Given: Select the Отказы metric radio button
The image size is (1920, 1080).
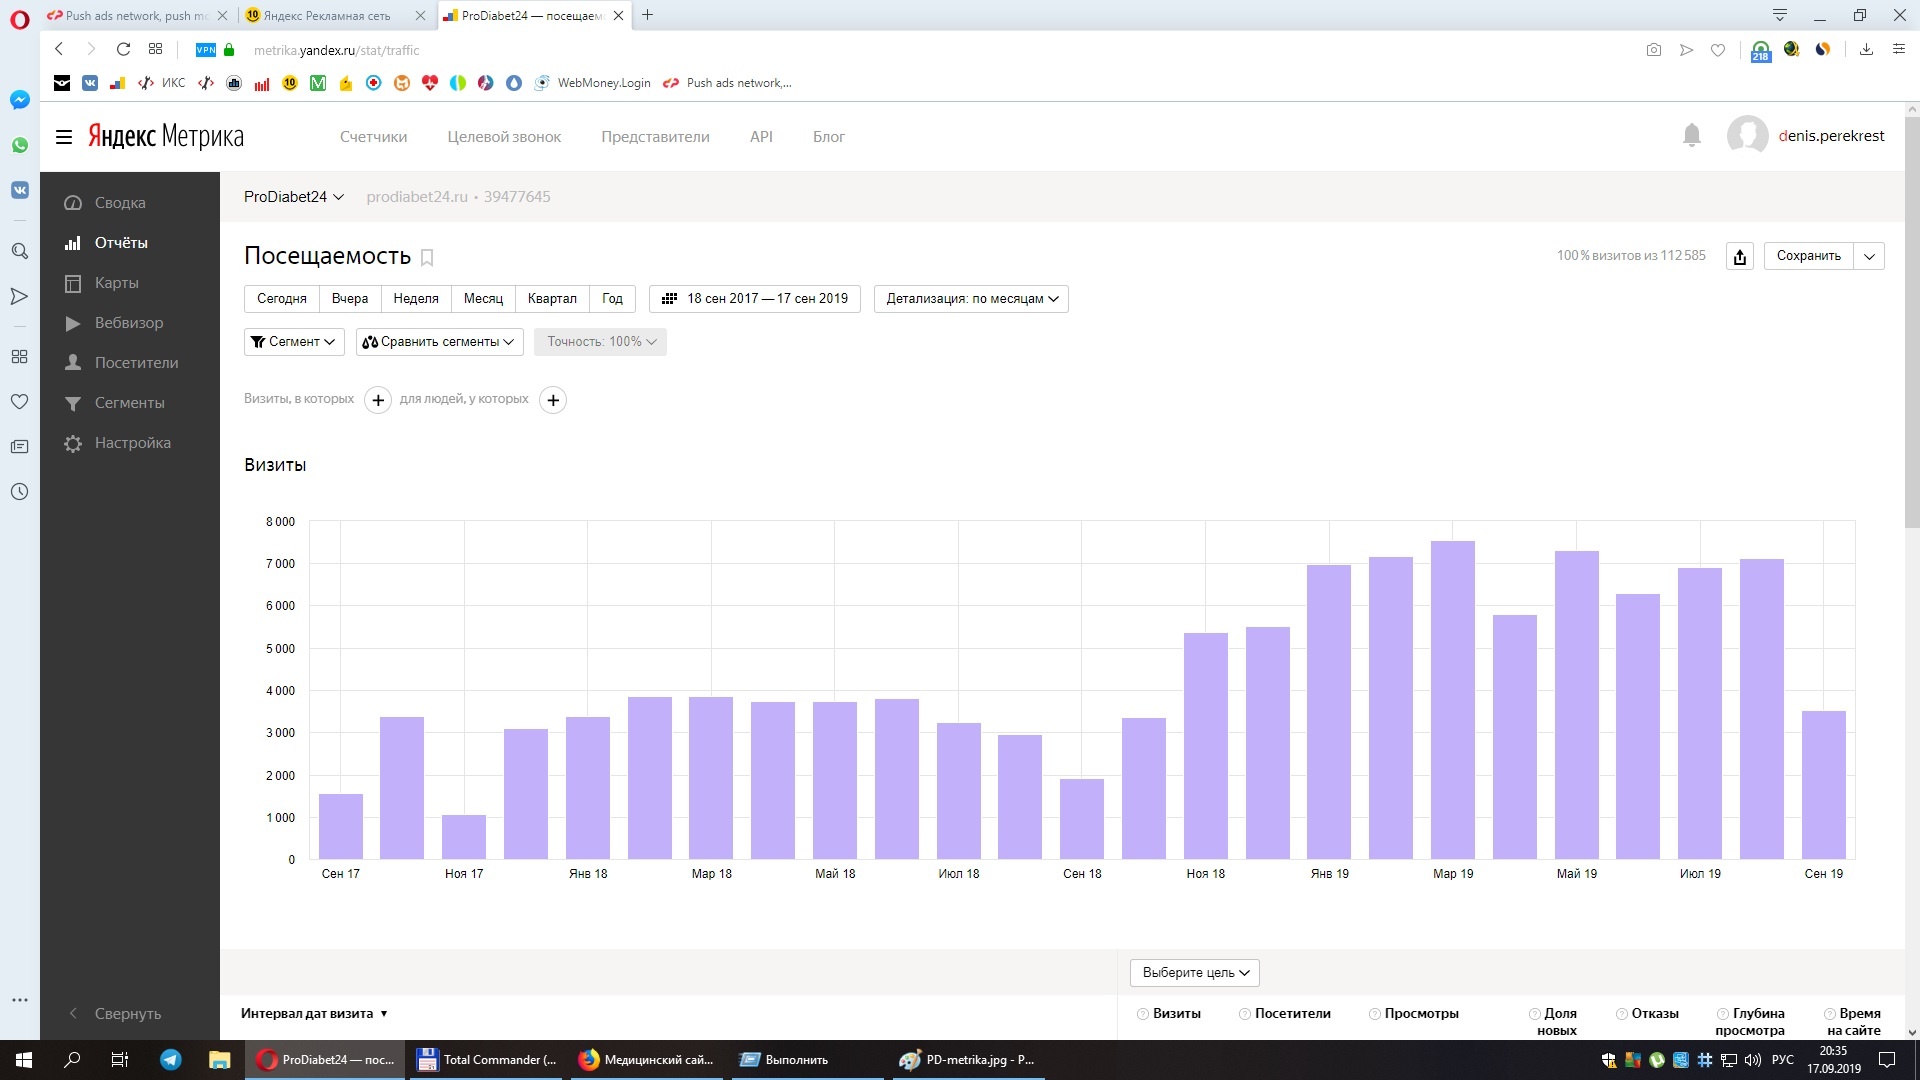Looking at the screenshot, I should pos(1622,1014).
